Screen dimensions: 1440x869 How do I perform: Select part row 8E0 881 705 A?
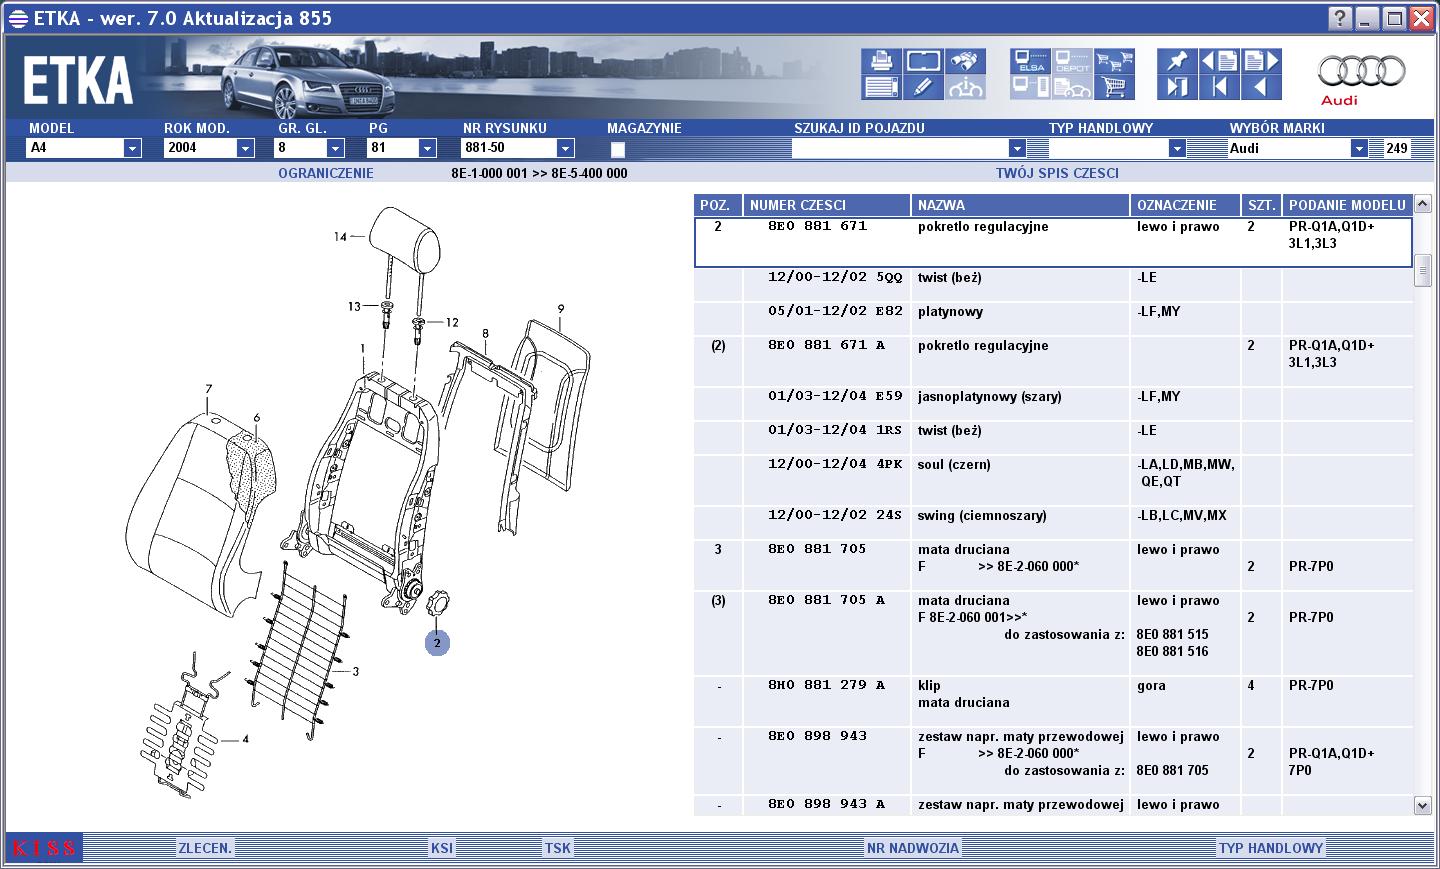point(1054,634)
